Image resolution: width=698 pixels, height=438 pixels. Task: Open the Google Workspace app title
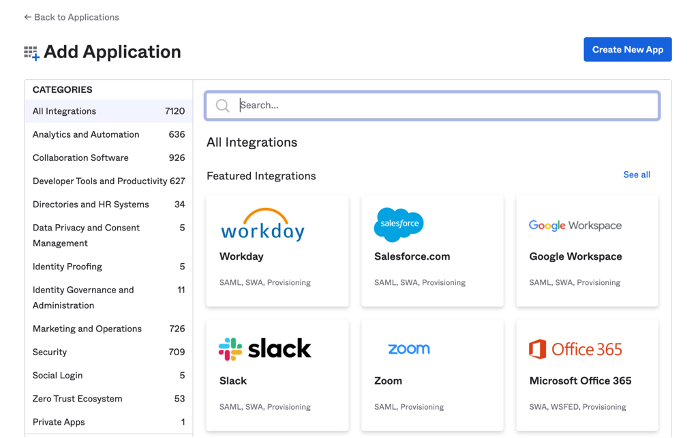pos(576,256)
